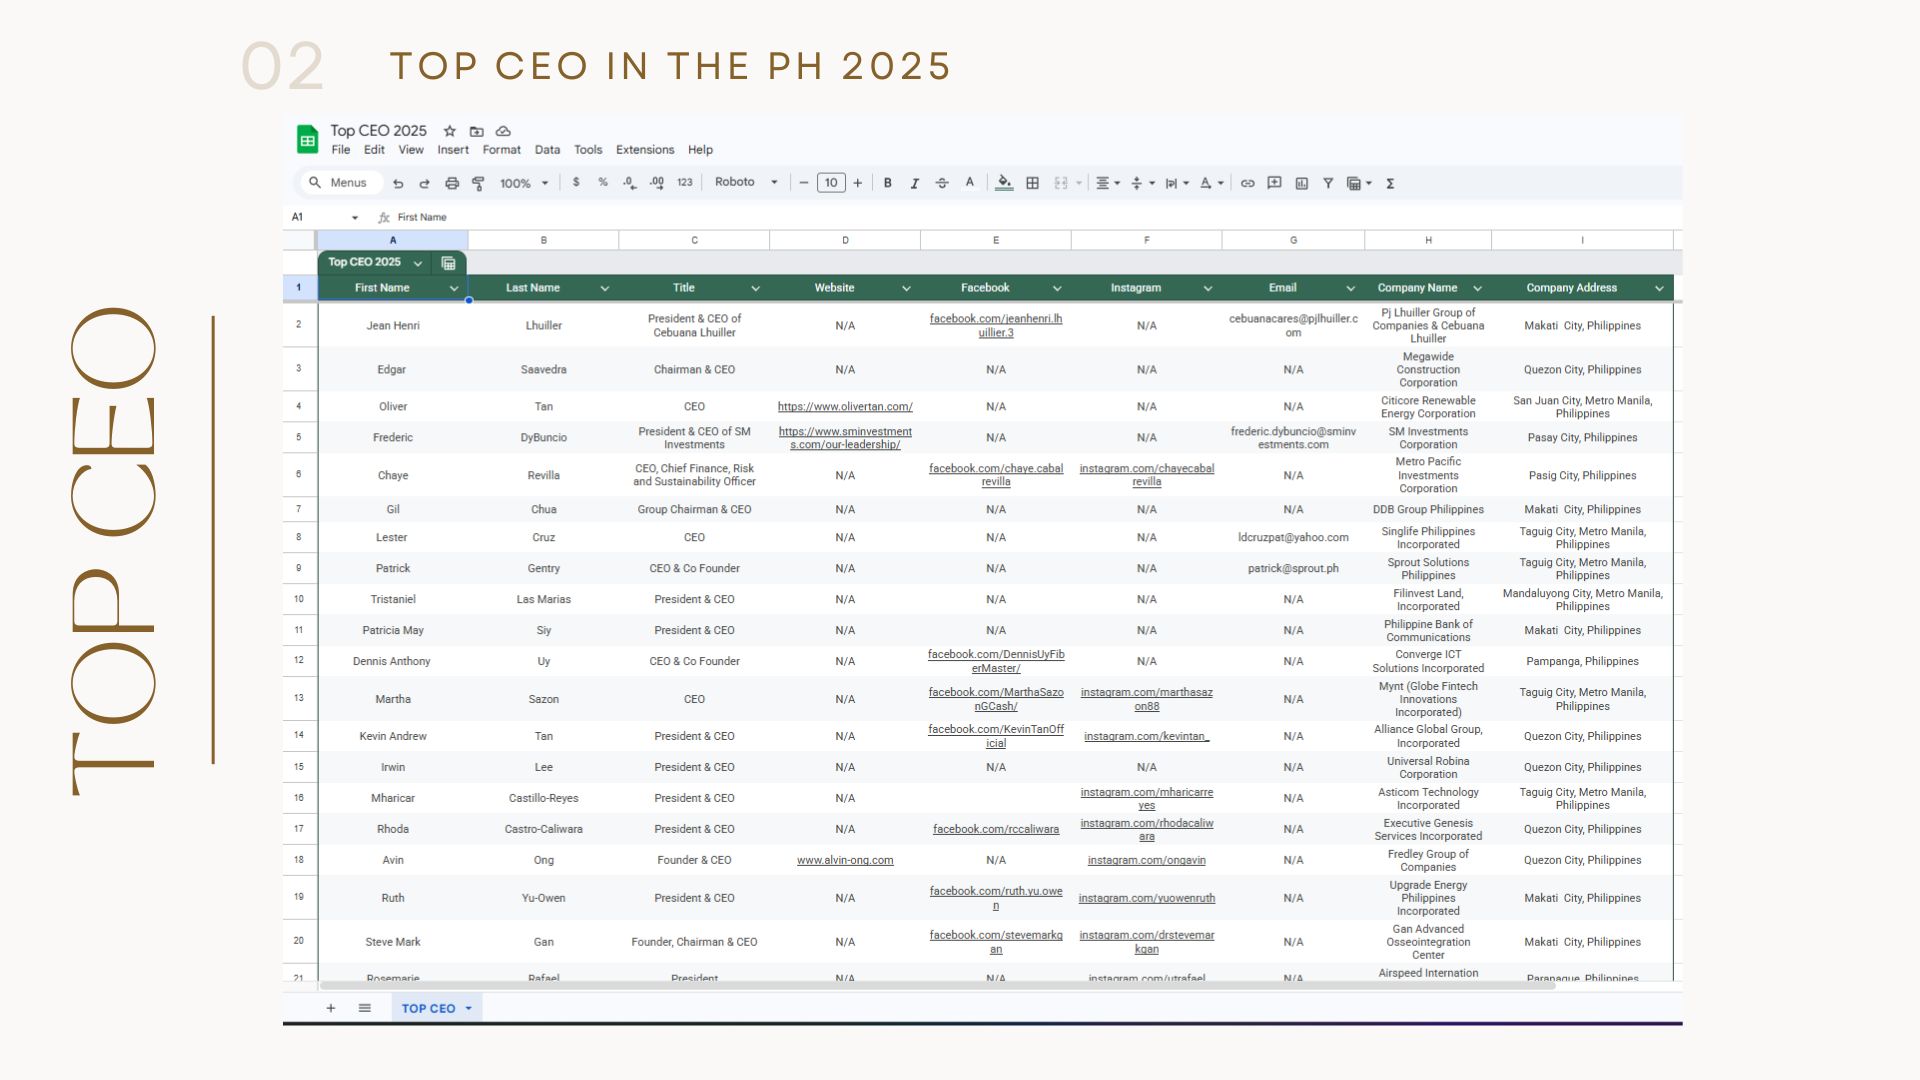
Task: Open the Roboto font dropdown
Action: click(x=745, y=183)
